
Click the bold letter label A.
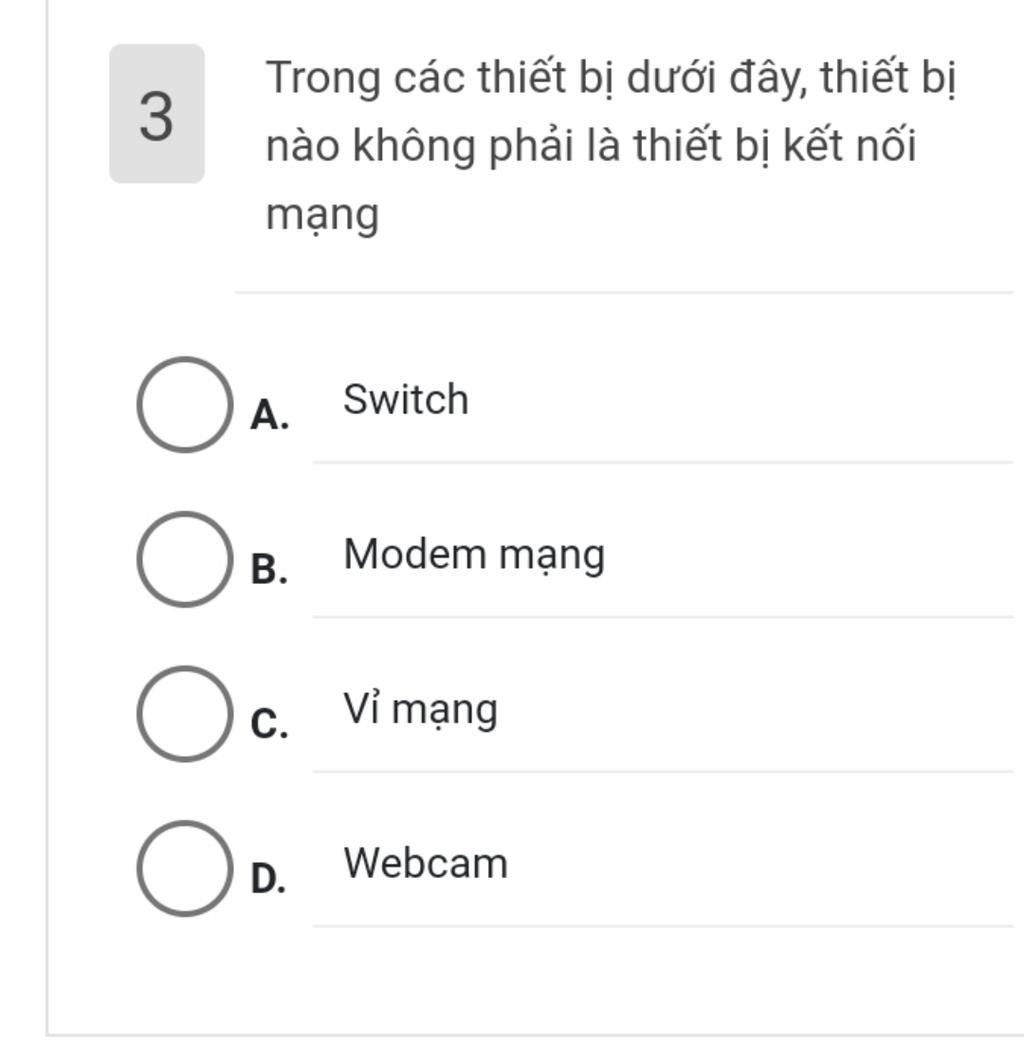[x=269, y=414]
